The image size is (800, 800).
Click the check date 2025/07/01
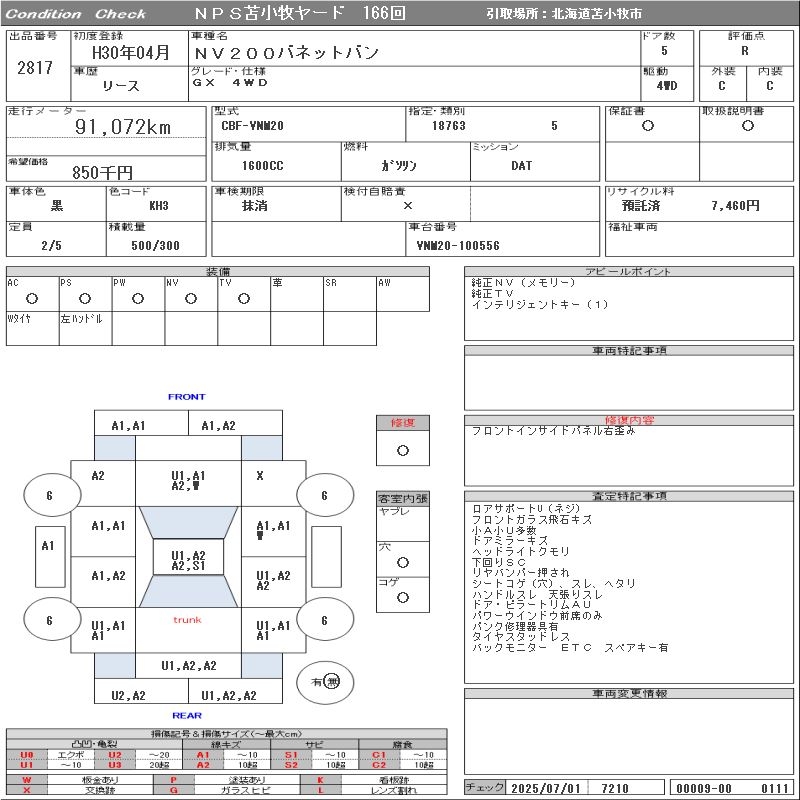[x=546, y=788]
